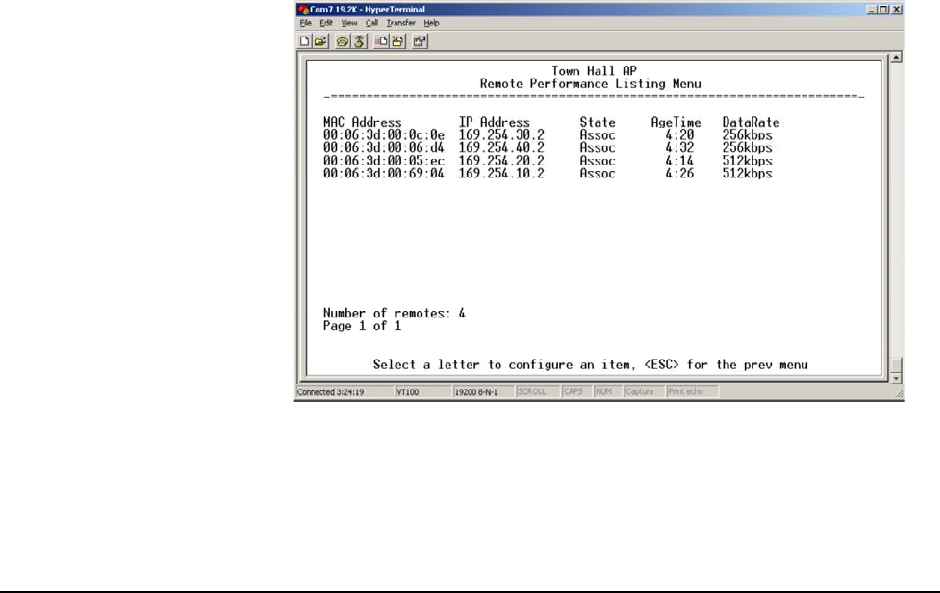Click the Town Hall AP heading
This screenshot has height=593, width=940.
pos(594,71)
